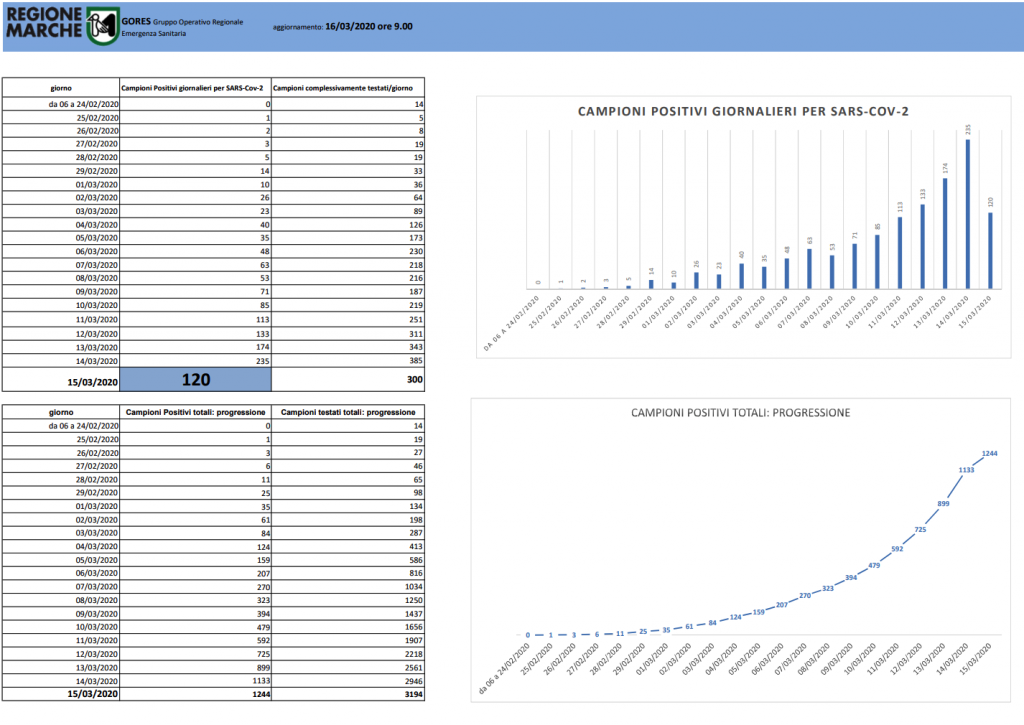Select the 15/03/2020 axis label of the line chart

[974, 660]
